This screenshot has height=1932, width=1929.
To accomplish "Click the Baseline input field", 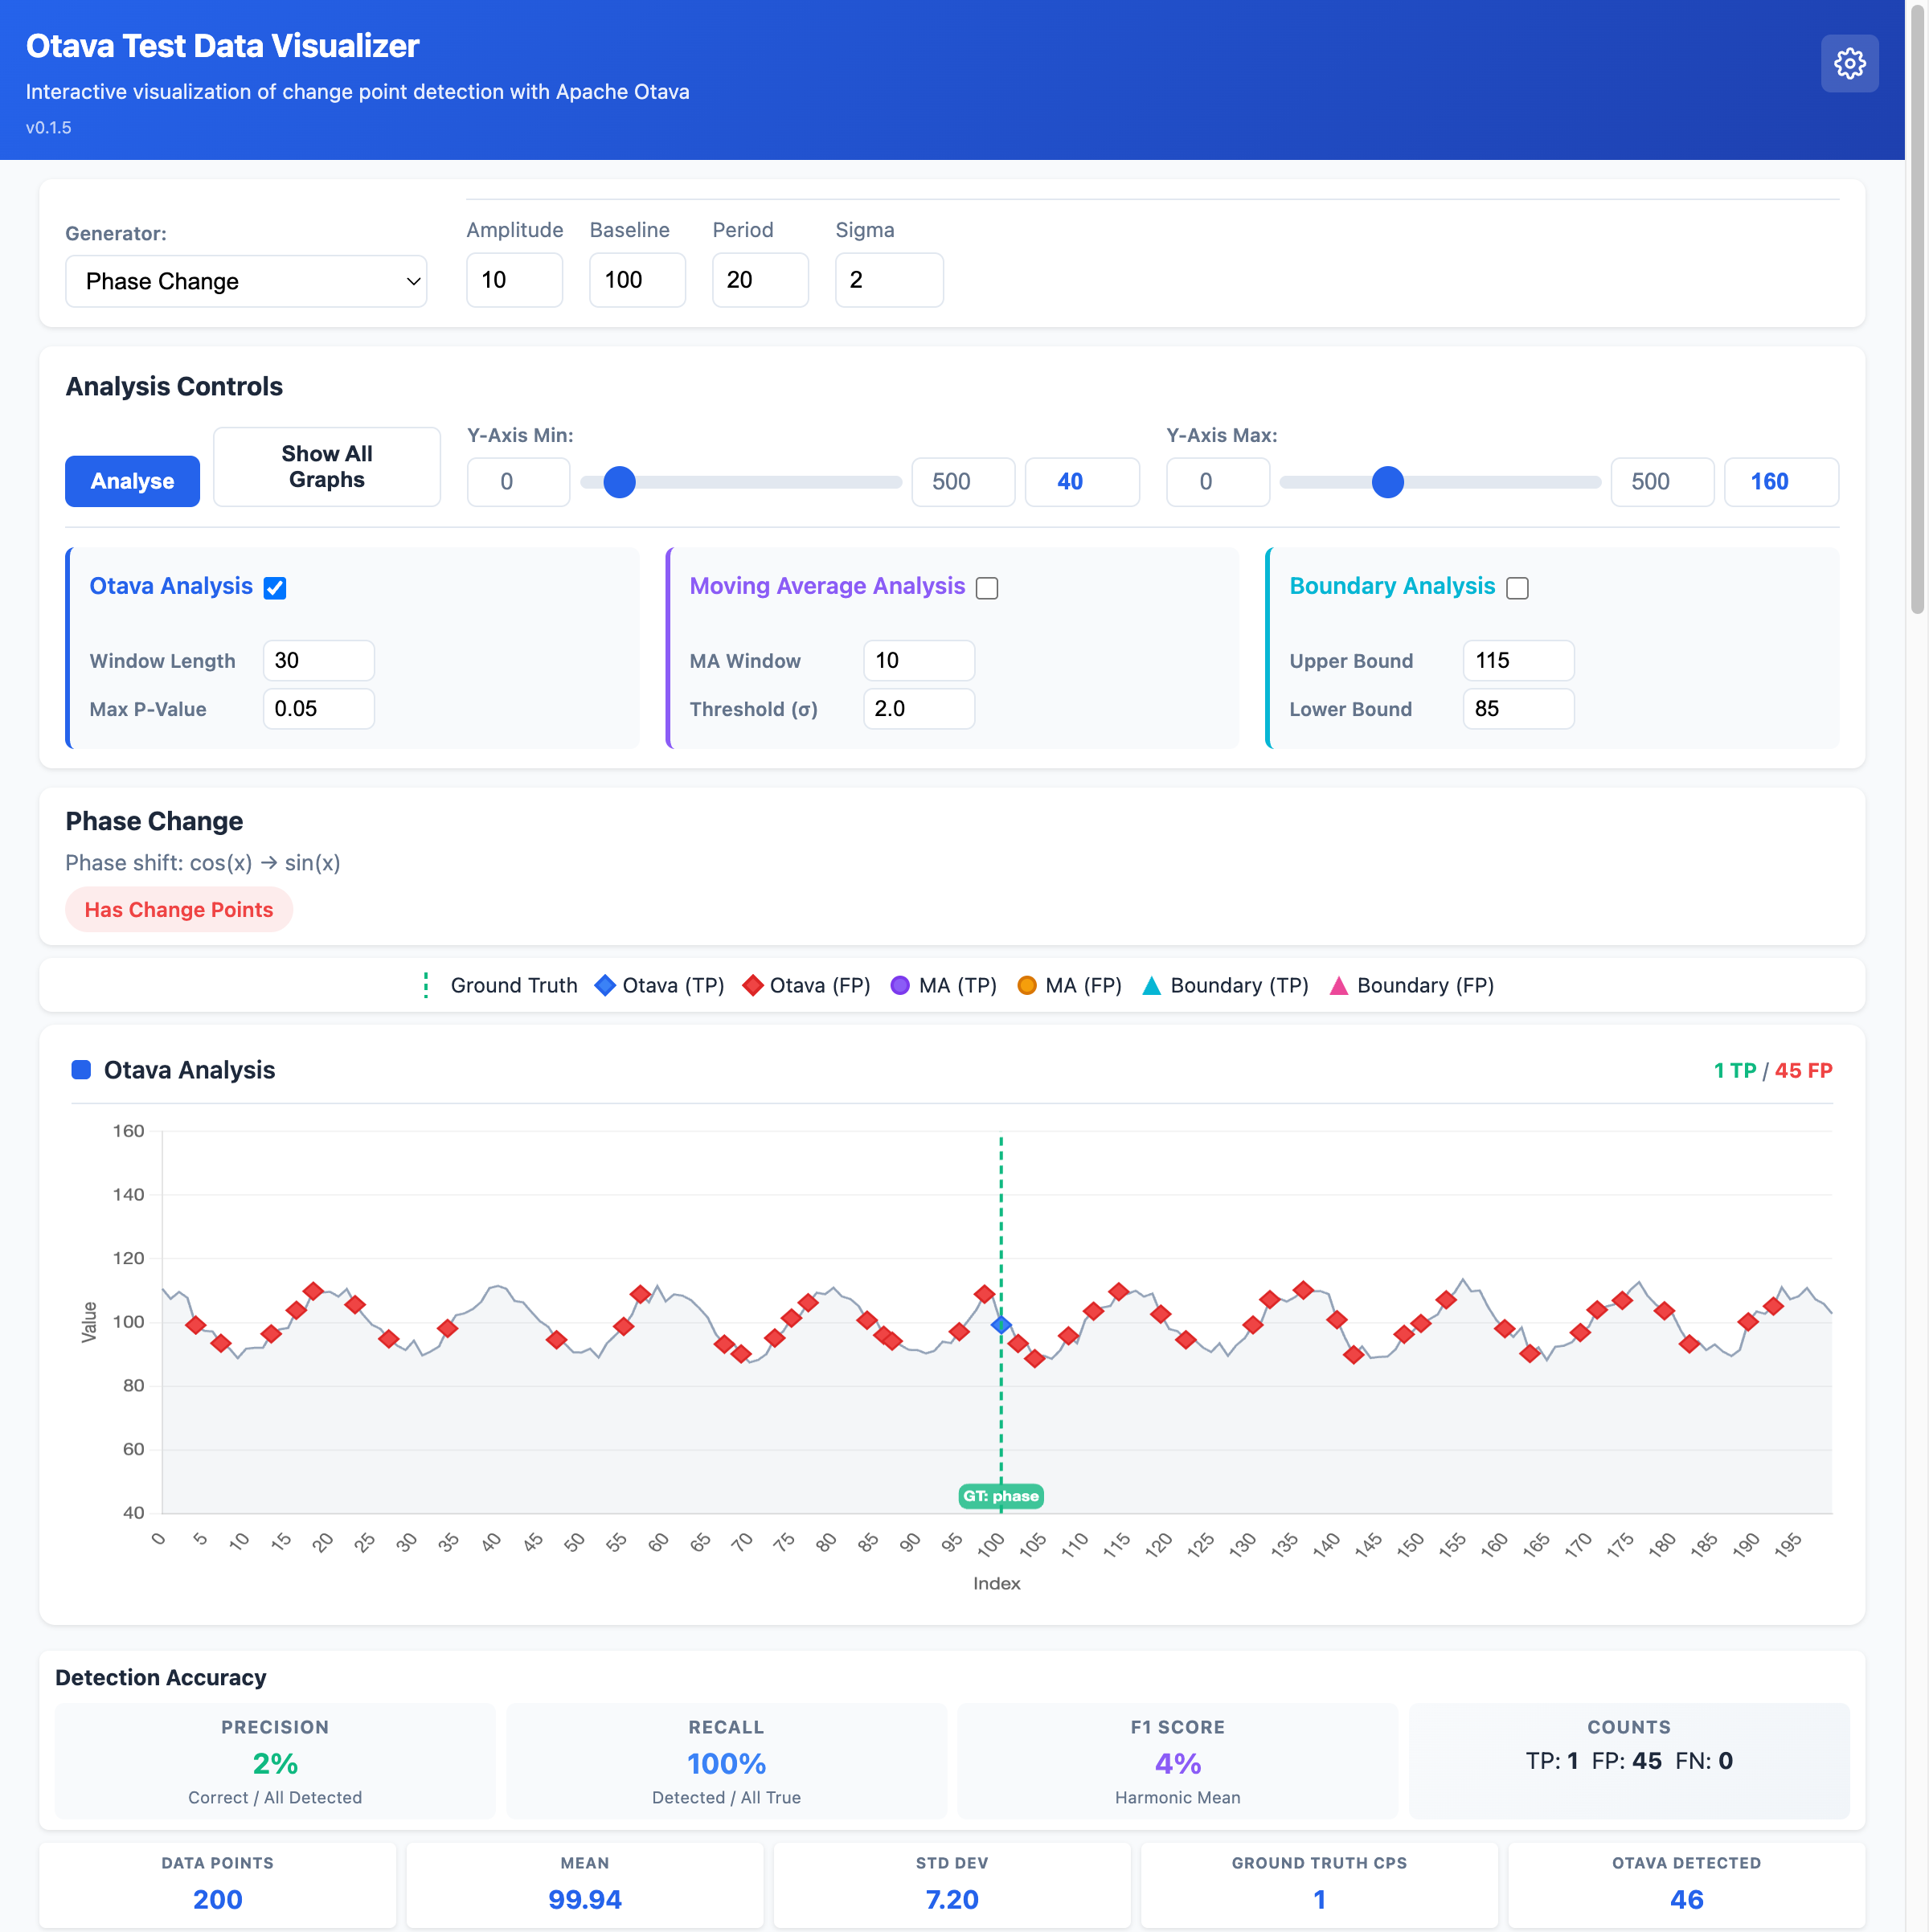I will (637, 280).
